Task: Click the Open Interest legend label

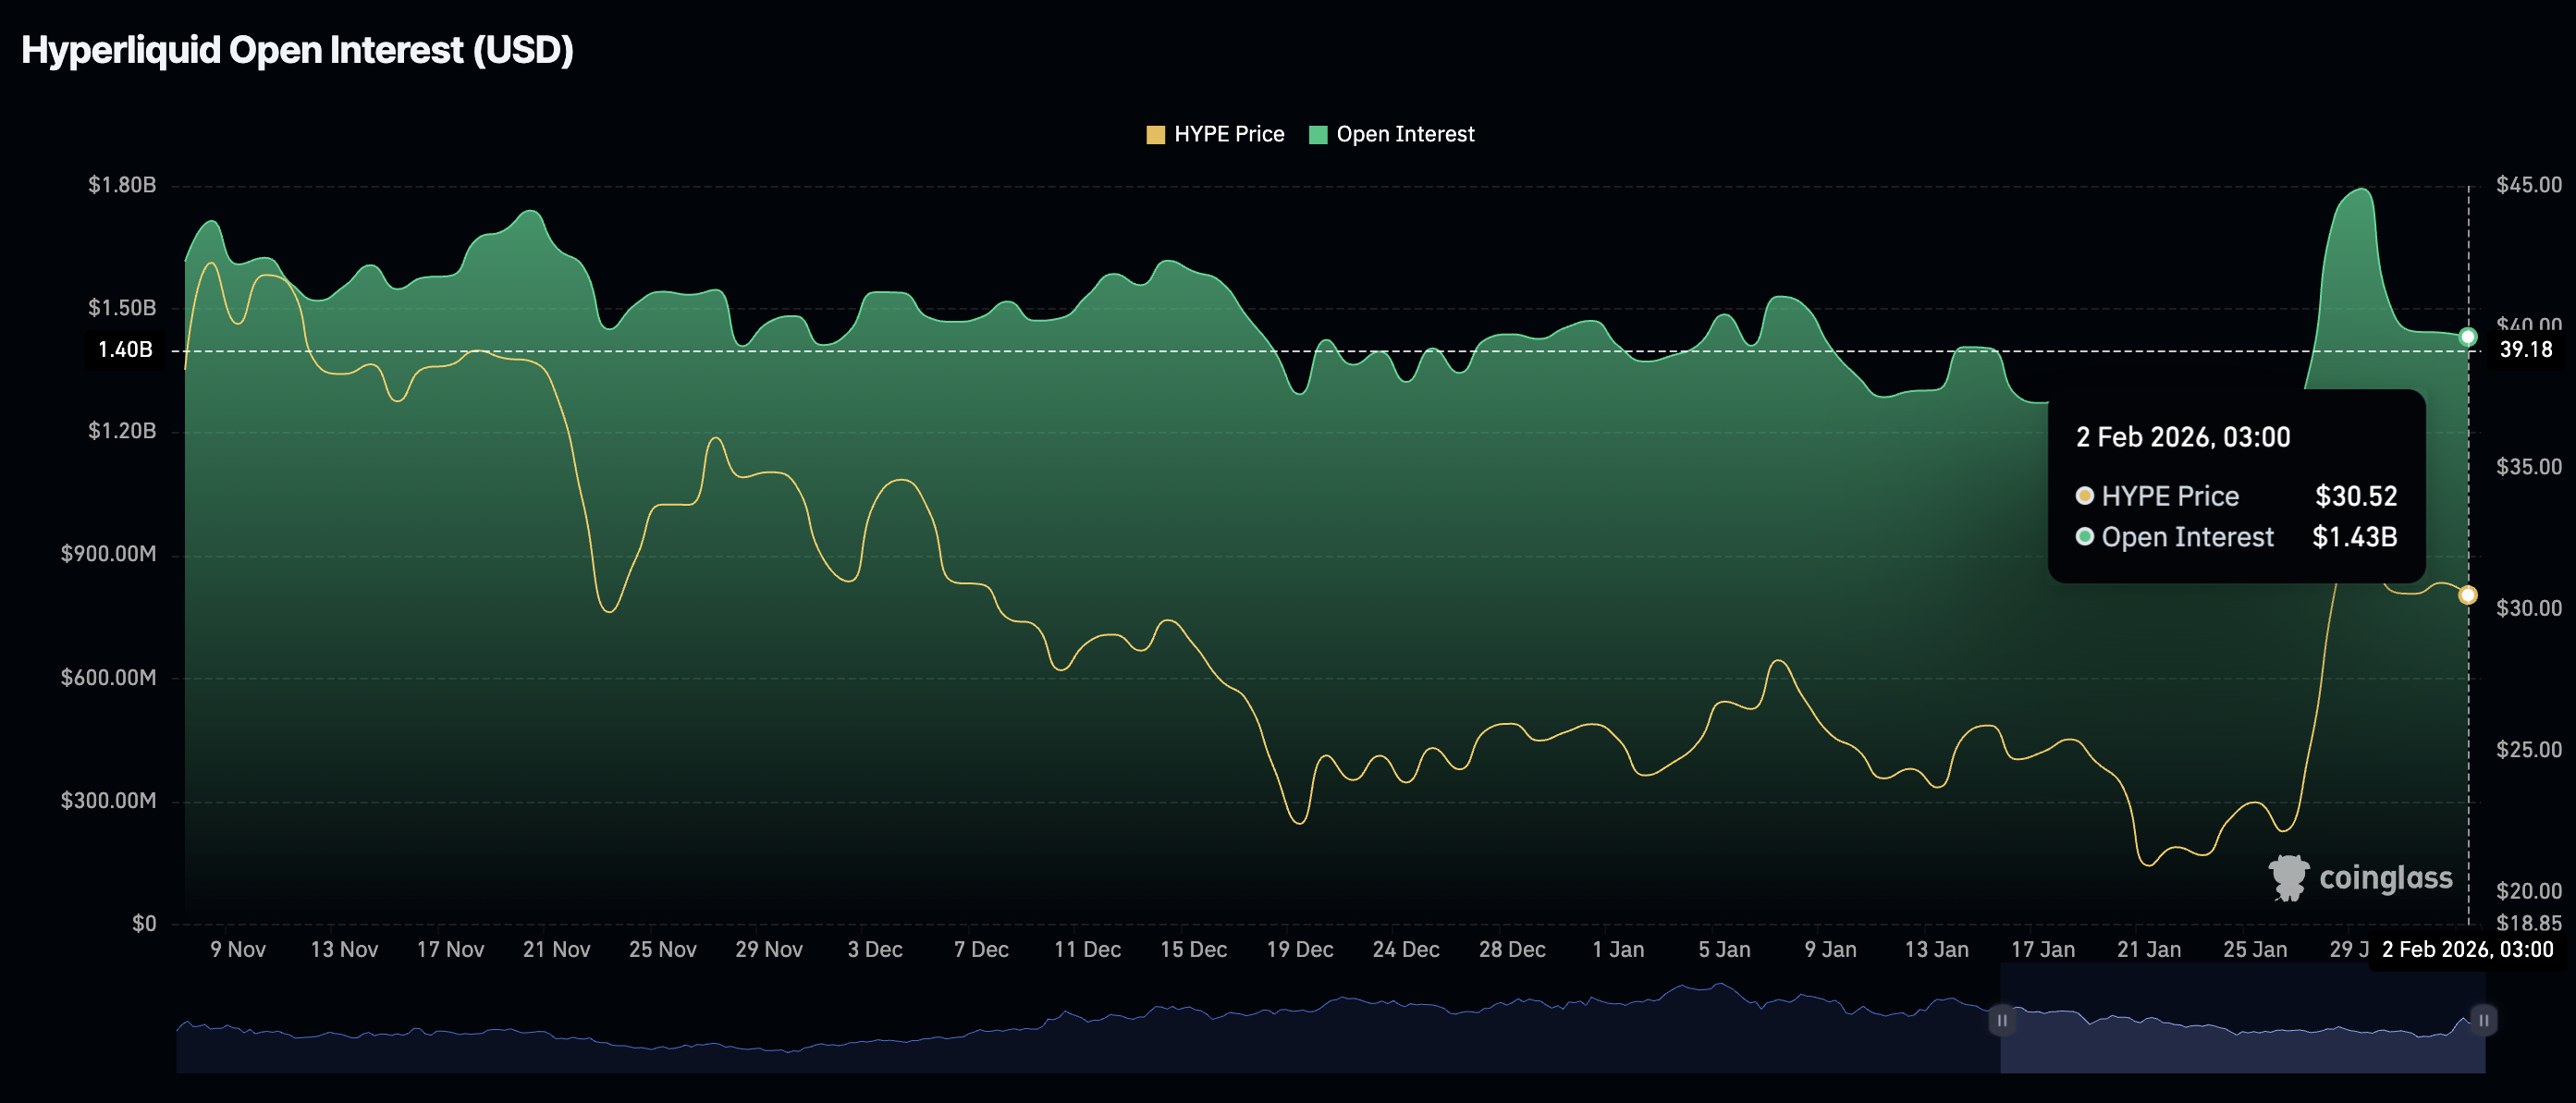Action: 1405,134
